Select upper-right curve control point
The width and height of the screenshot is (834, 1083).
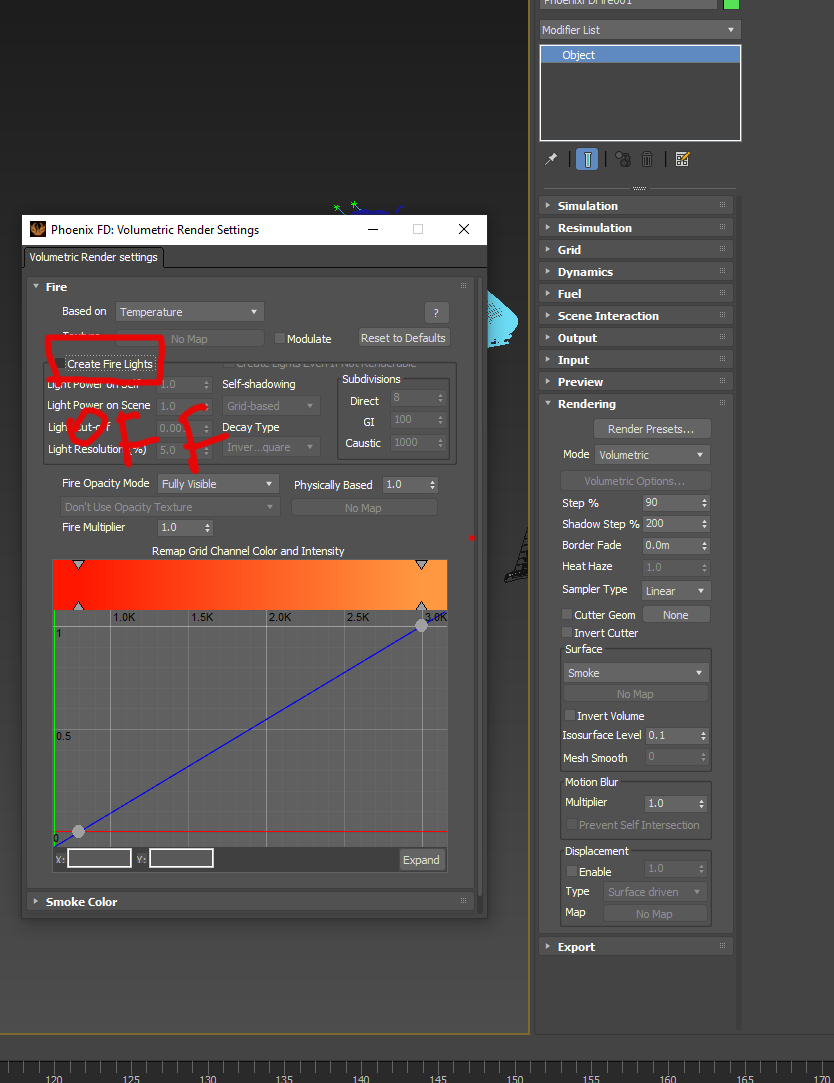tap(421, 626)
